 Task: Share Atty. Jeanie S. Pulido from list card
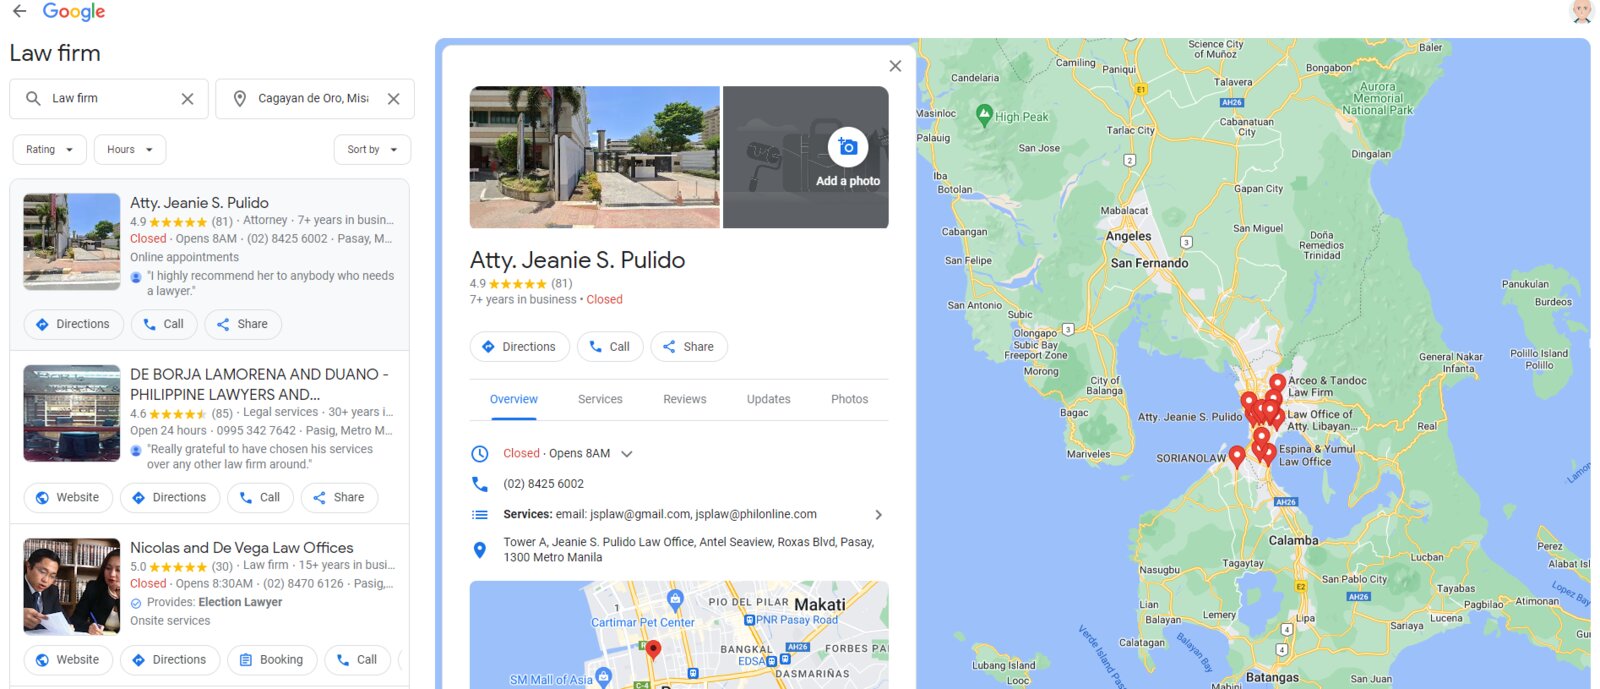tap(243, 324)
